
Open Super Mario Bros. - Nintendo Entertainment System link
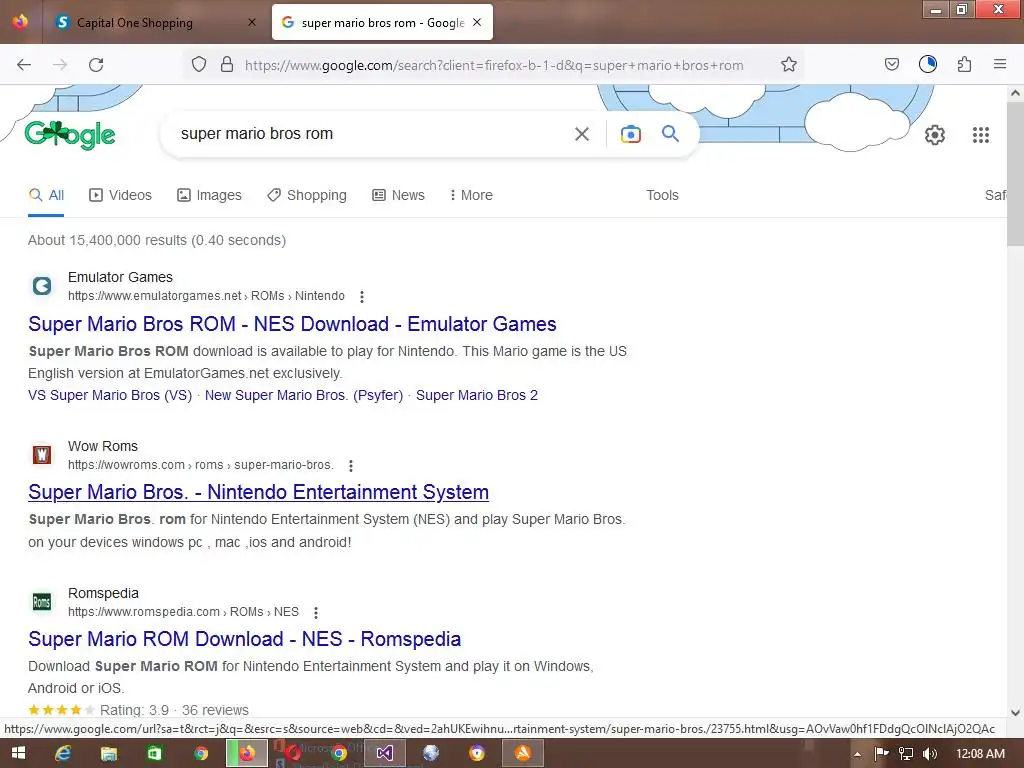pyautogui.click(x=259, y=492)
